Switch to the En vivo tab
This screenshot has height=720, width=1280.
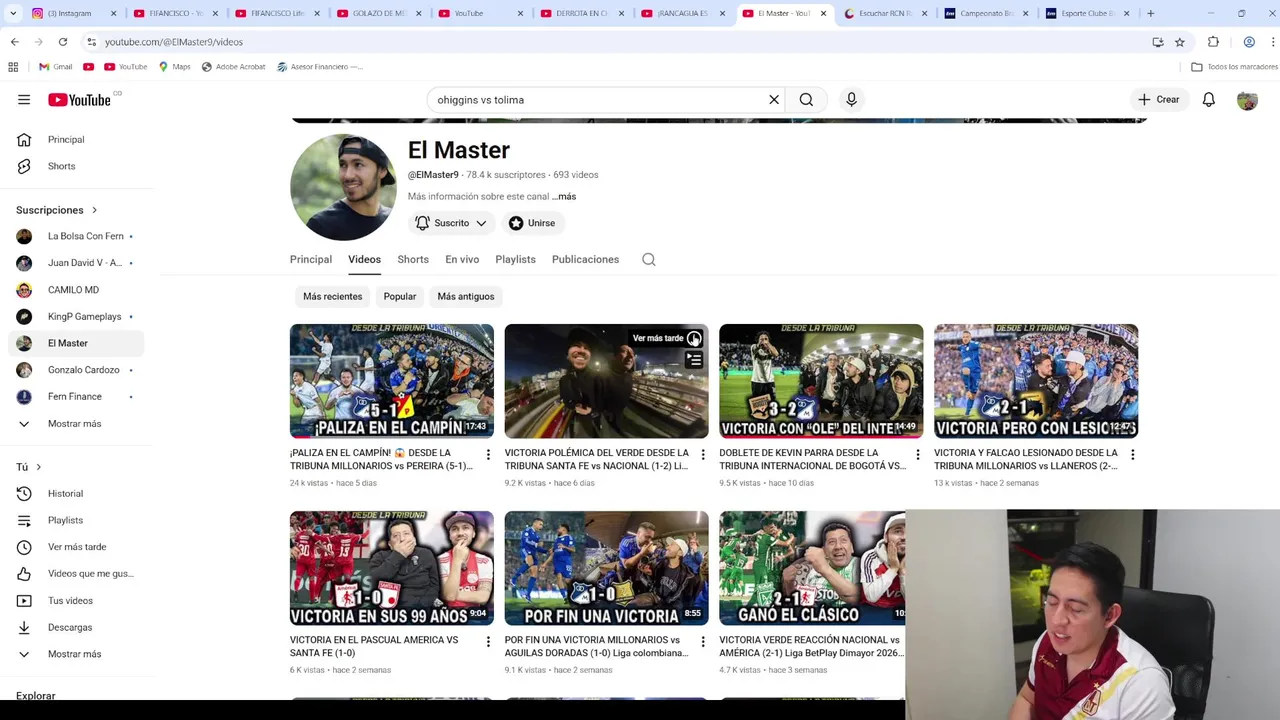click(x=462, y=260)
